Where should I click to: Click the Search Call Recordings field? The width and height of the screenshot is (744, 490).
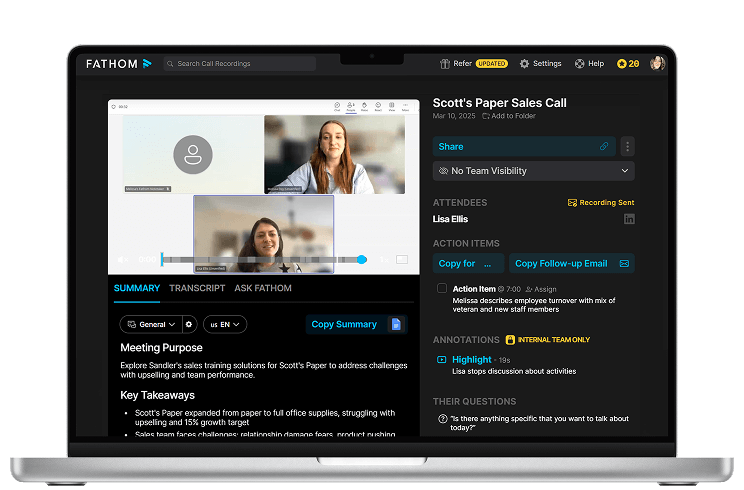pyautogui.click(x=240, y=63)
